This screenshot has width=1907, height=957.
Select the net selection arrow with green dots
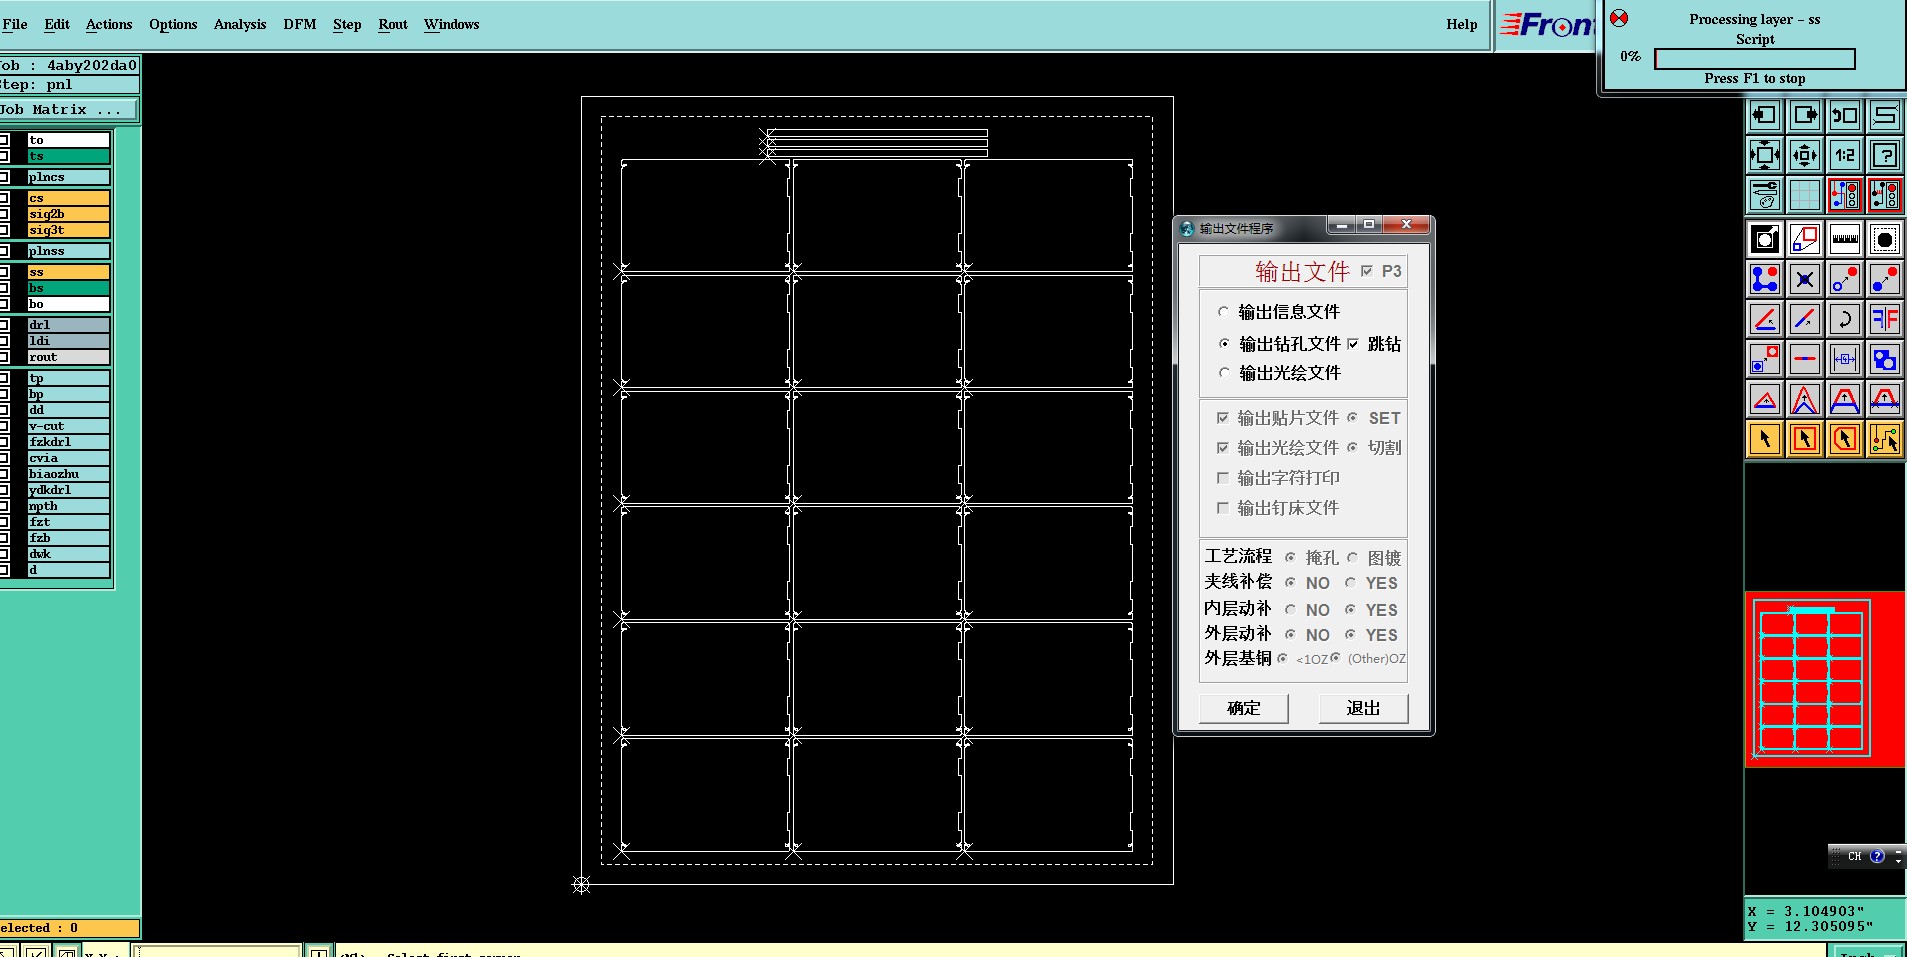click(x=1885, y=439)
